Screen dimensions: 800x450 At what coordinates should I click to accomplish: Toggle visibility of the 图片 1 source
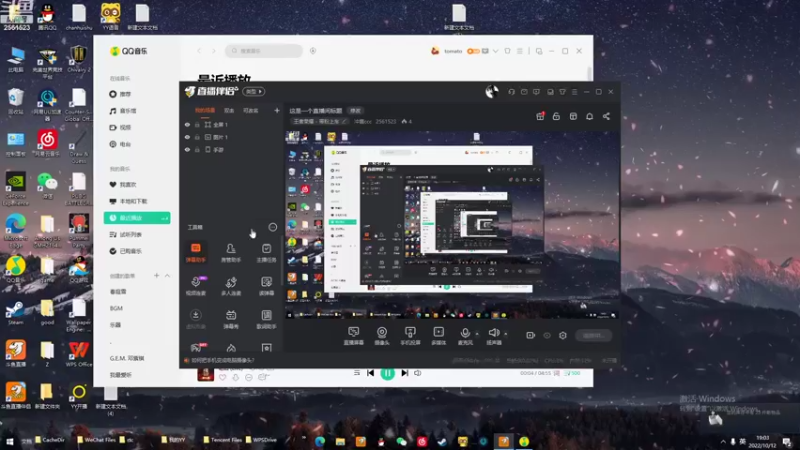point(187,137)
